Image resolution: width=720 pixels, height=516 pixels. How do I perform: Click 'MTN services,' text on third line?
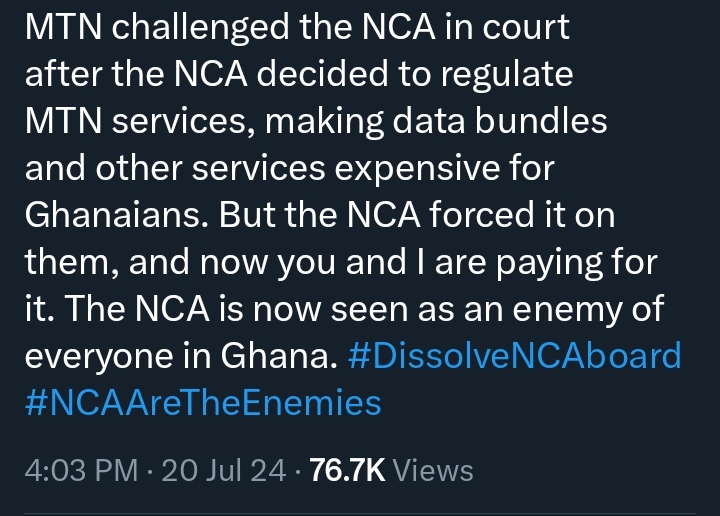click(x=140, y=122)
